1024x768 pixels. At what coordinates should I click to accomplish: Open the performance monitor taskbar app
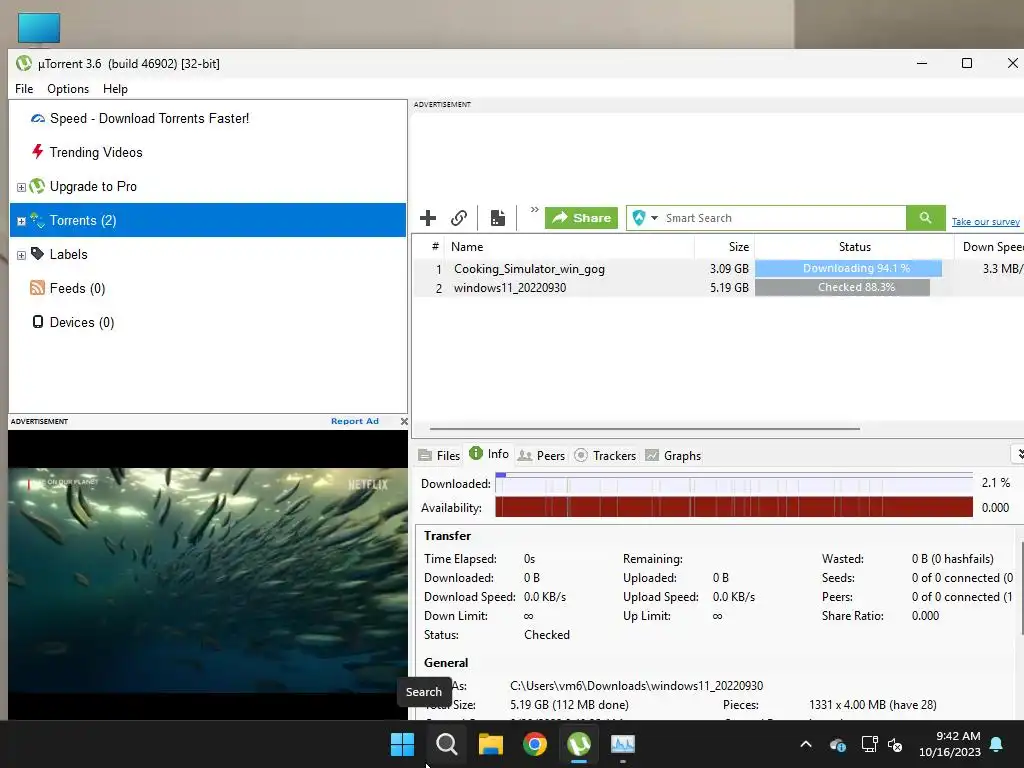[x=623, y=744]
